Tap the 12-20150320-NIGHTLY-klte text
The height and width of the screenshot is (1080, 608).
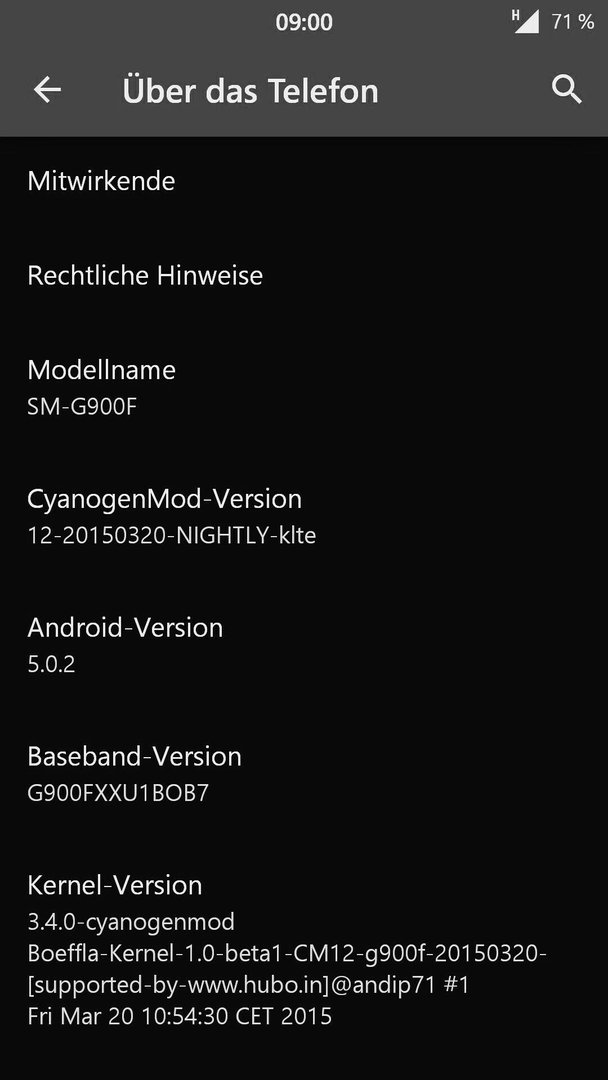[x=171, y=536]
